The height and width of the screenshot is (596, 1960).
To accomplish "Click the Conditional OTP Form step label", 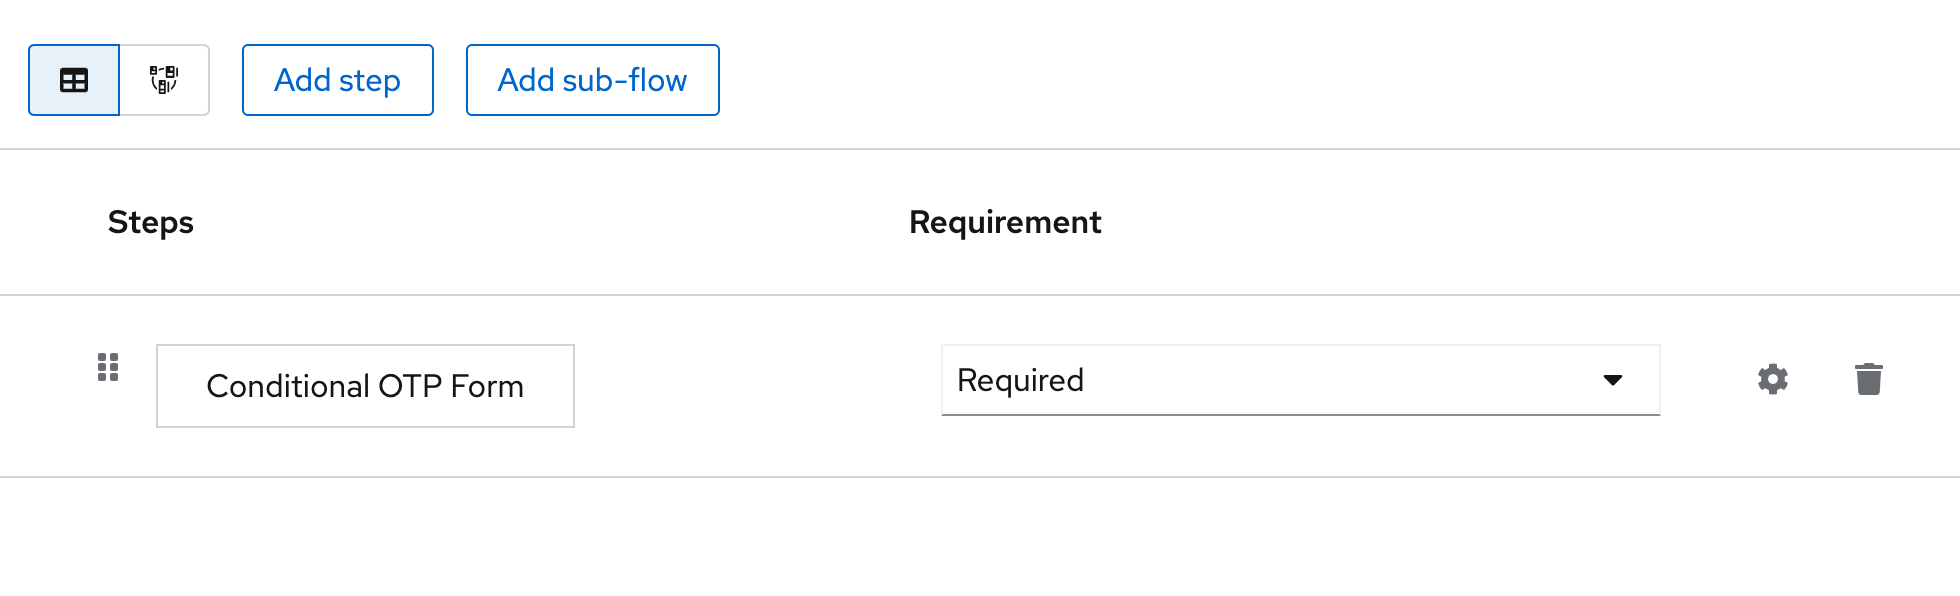I will pyautogui.click(x=365, y=386).
